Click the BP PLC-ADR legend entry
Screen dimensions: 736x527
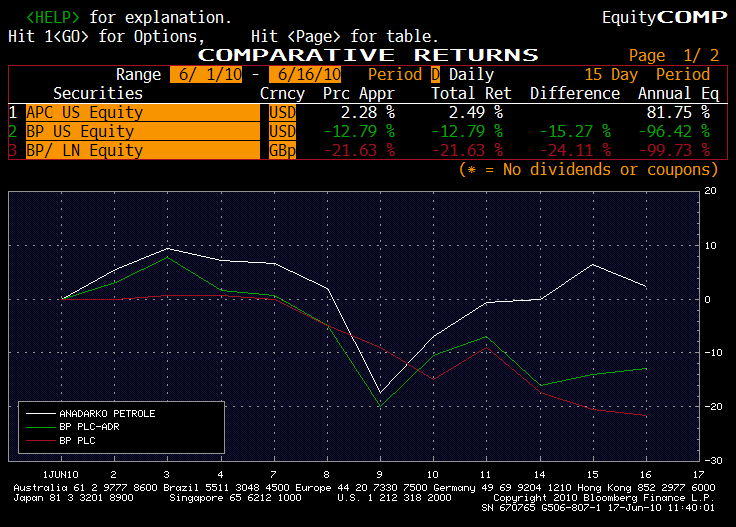[x=97, y=426]
